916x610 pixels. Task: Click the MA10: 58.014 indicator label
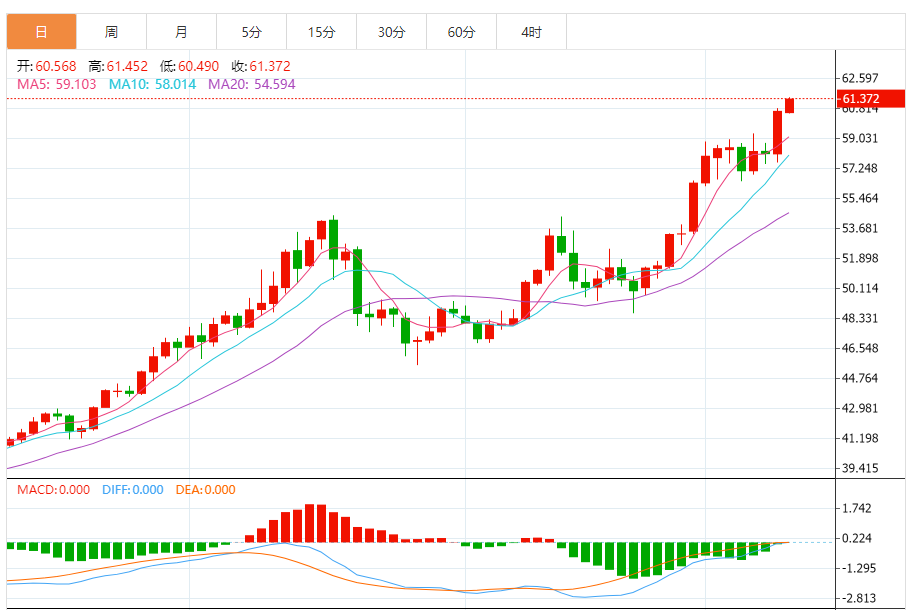152,84
